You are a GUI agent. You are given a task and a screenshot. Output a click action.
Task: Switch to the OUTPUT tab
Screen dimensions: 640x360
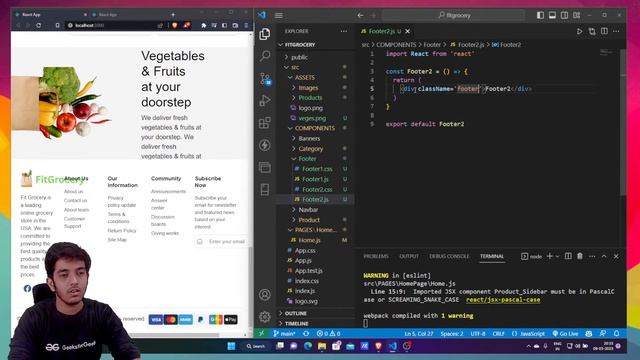pyautogui.click(x=409, y=256)
